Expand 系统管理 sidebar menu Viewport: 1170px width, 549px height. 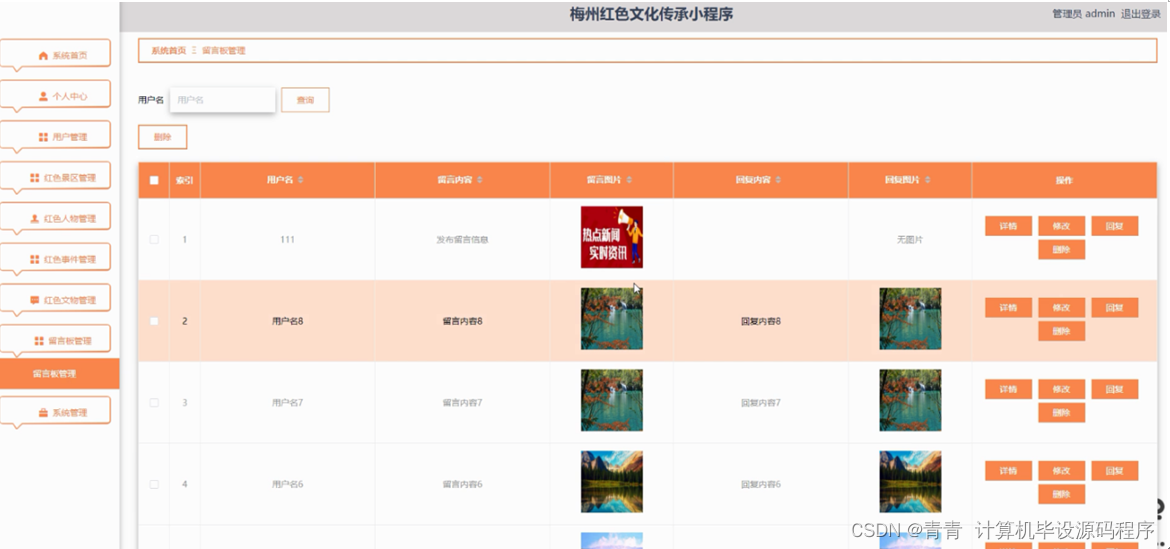[55, 411]
